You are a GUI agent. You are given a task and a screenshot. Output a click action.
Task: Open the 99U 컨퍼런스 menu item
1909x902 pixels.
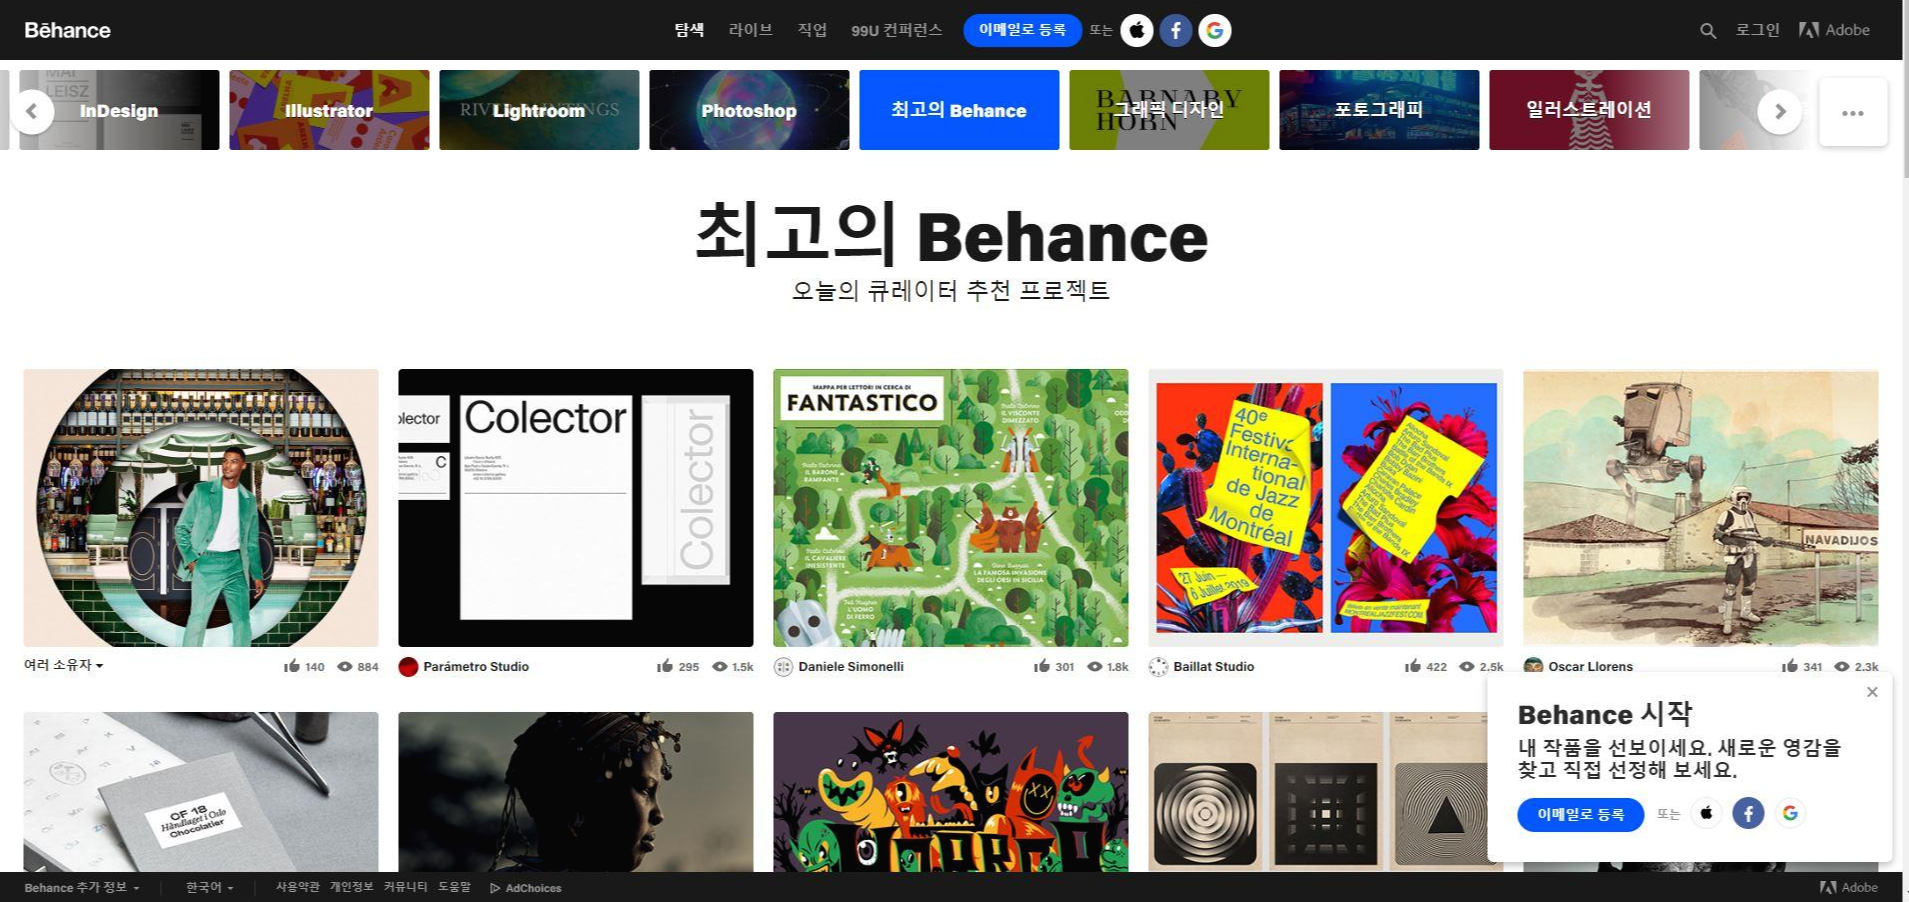pyautogui.click(x=896, y=30)
